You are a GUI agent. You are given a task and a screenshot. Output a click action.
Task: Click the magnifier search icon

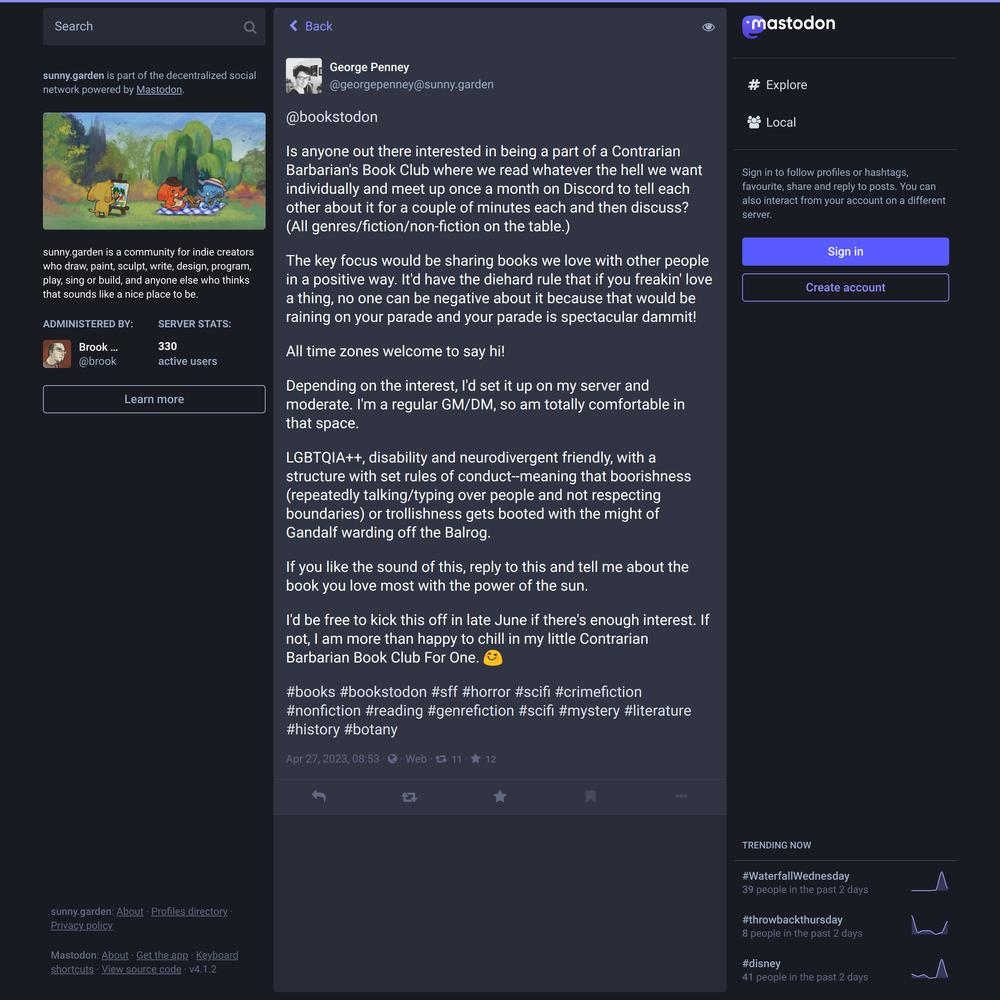pyautogui.click(x=250, y=27)
